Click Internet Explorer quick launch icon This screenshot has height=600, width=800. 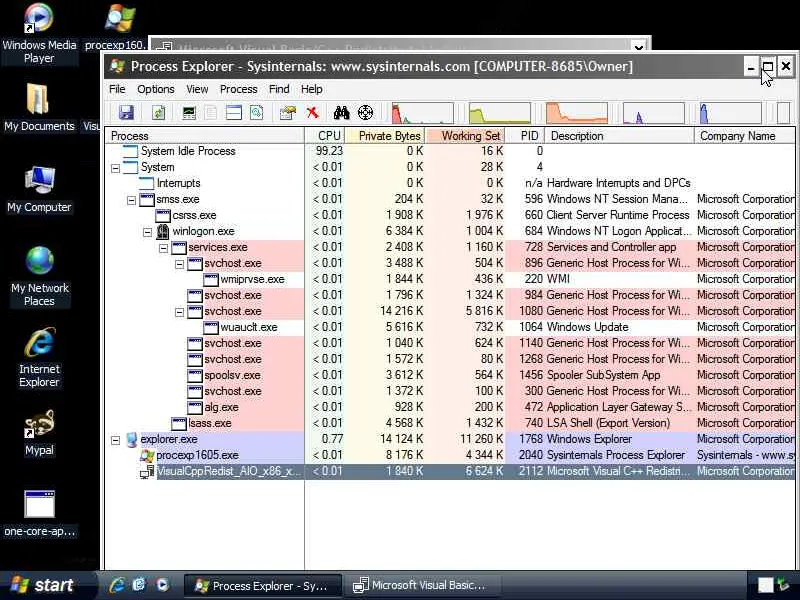point(117,585)
